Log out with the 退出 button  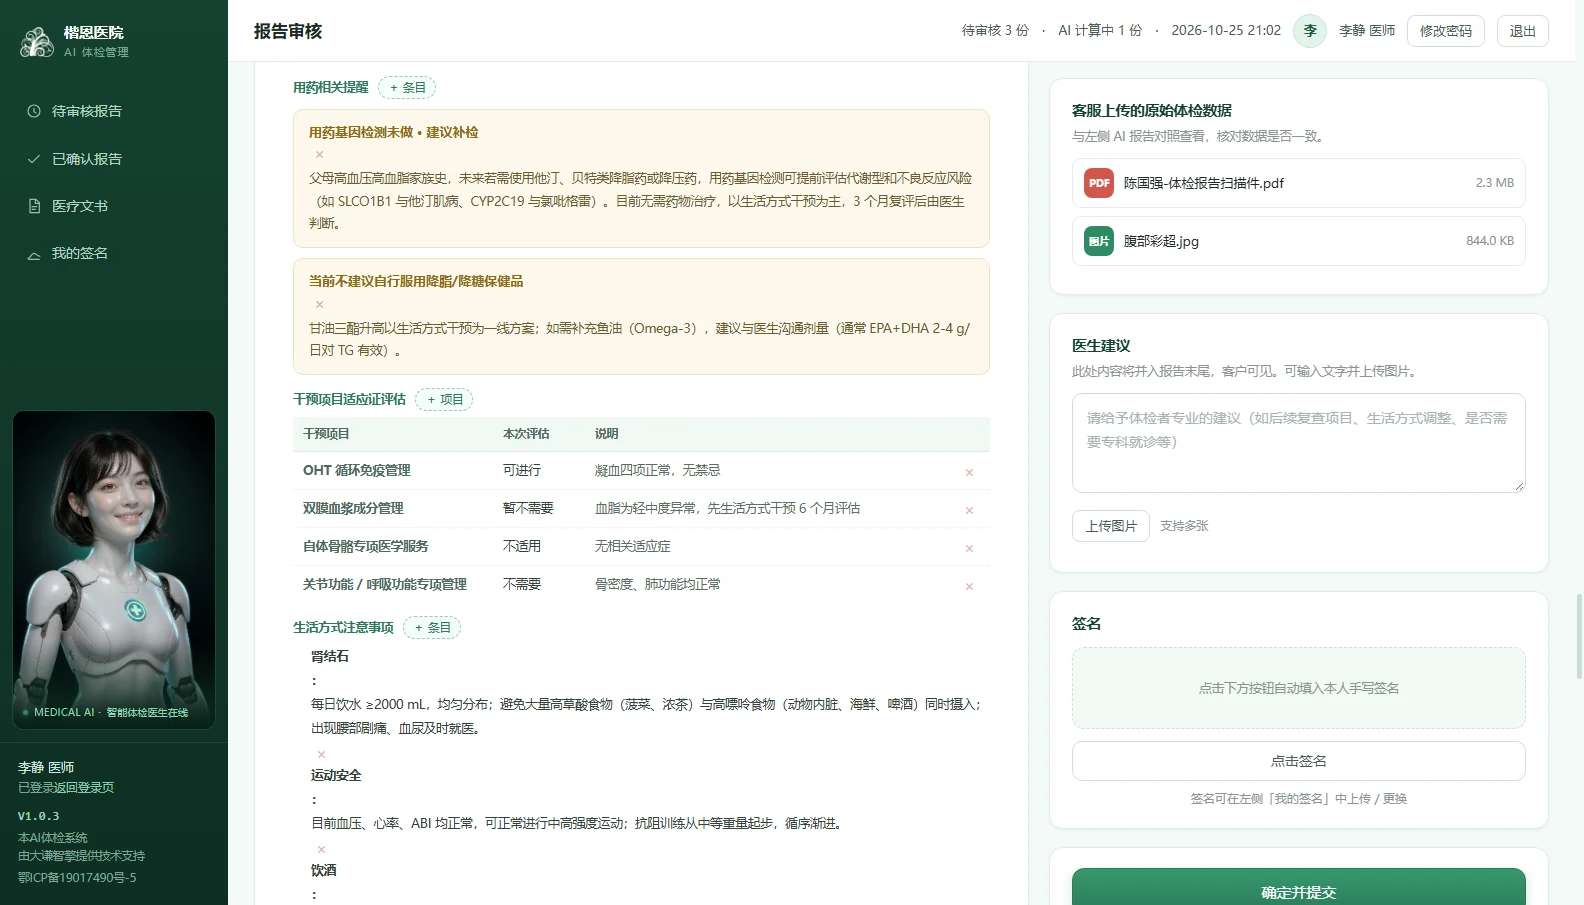coord(1523,31)
